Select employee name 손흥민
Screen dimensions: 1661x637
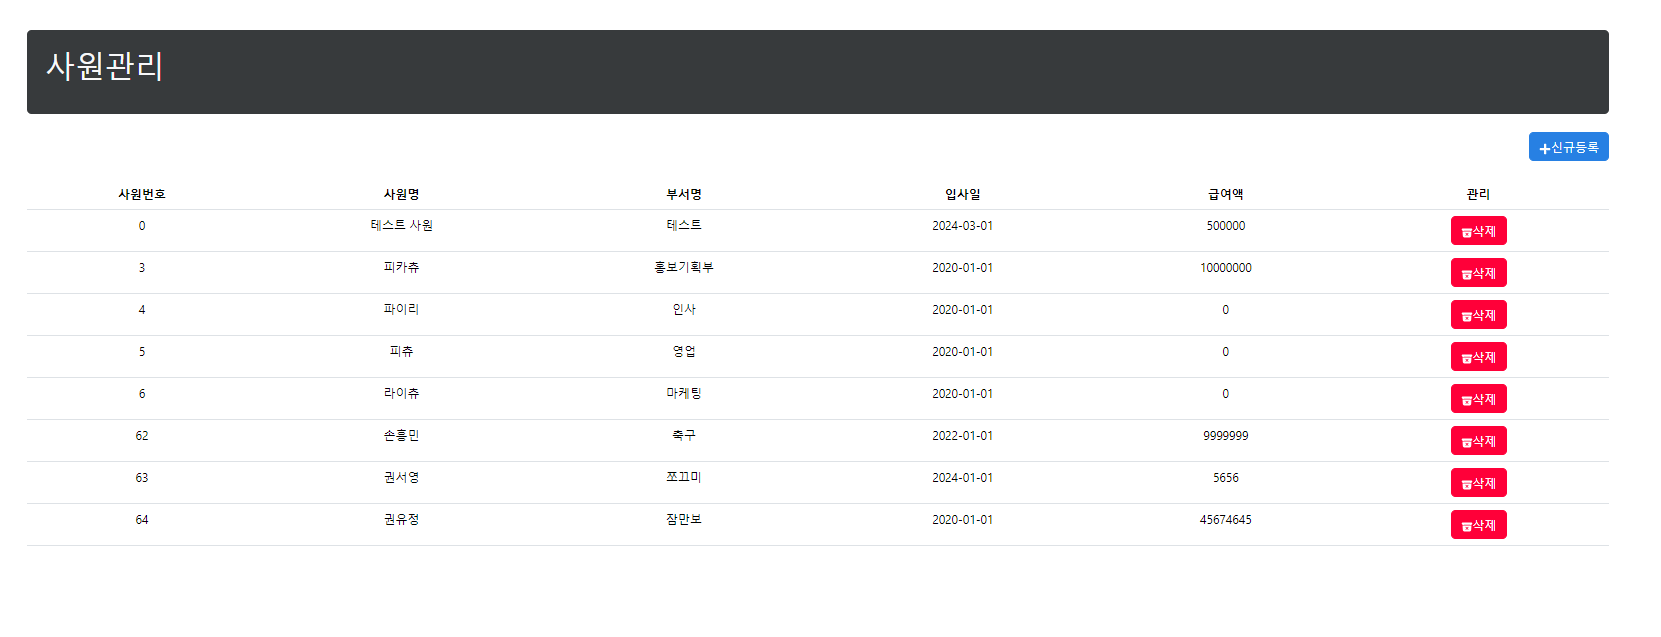(x=401, y=436)
